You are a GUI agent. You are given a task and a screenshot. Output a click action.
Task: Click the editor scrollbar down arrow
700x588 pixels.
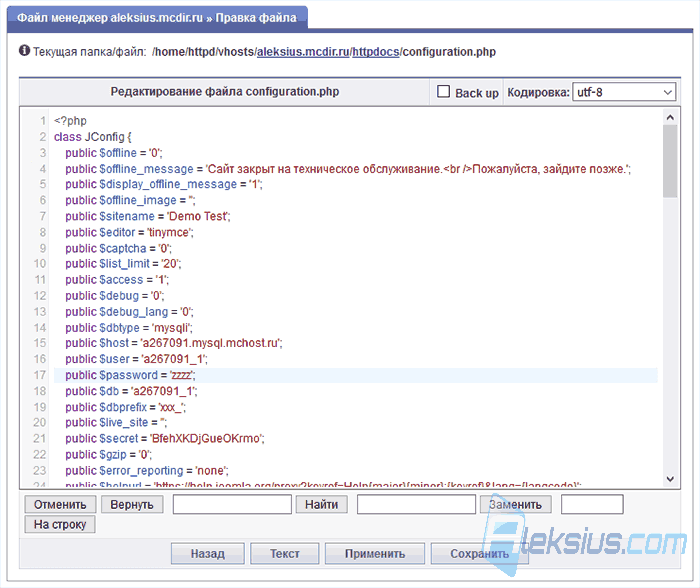(670, 479)
